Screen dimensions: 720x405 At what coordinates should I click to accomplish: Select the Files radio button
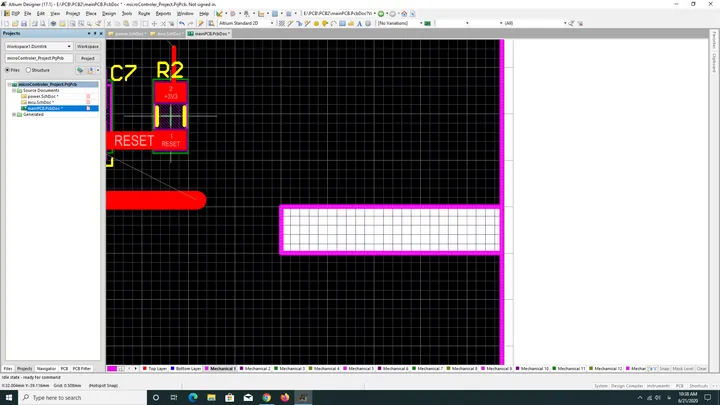[x=7, y=70]
